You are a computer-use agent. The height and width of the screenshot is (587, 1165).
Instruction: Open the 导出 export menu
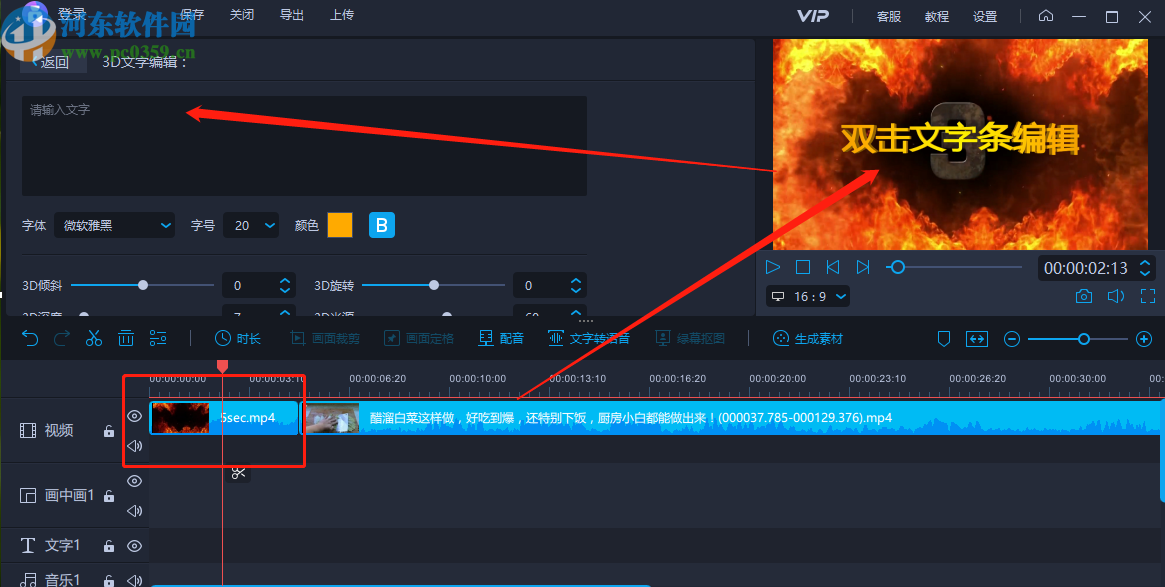click(x=291, y=15)
